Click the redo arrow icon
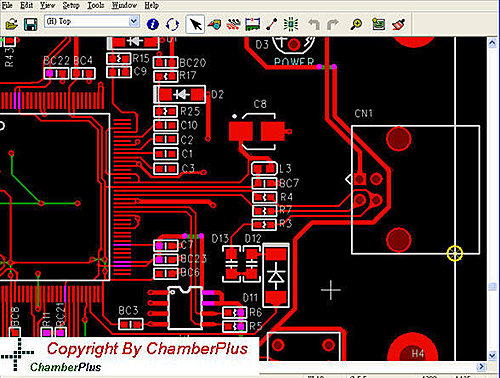Viewport: 500px width, 378px height. [x=332, y=24]
